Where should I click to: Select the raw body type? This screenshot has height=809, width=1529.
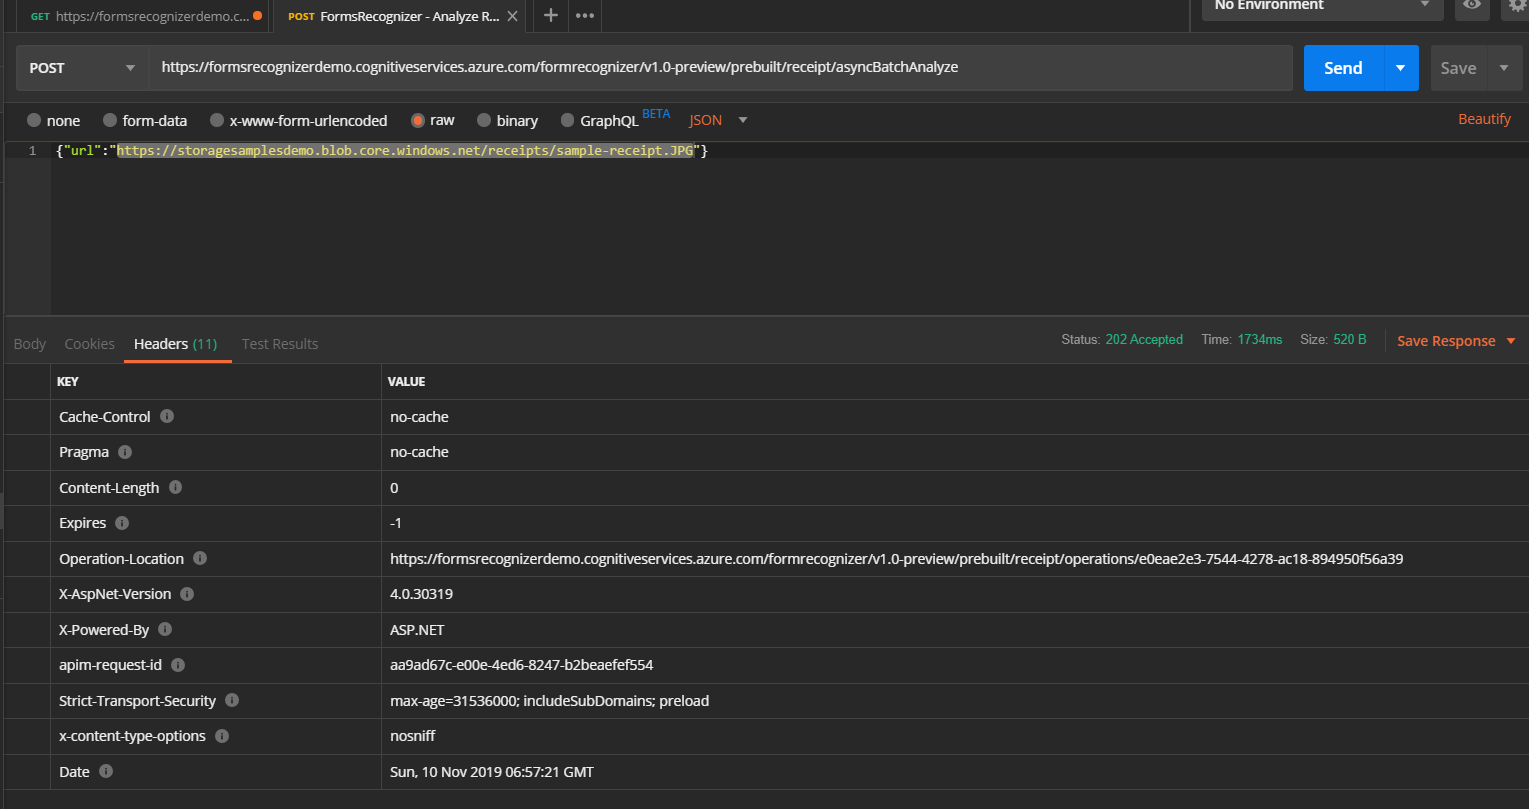(418, 120)
